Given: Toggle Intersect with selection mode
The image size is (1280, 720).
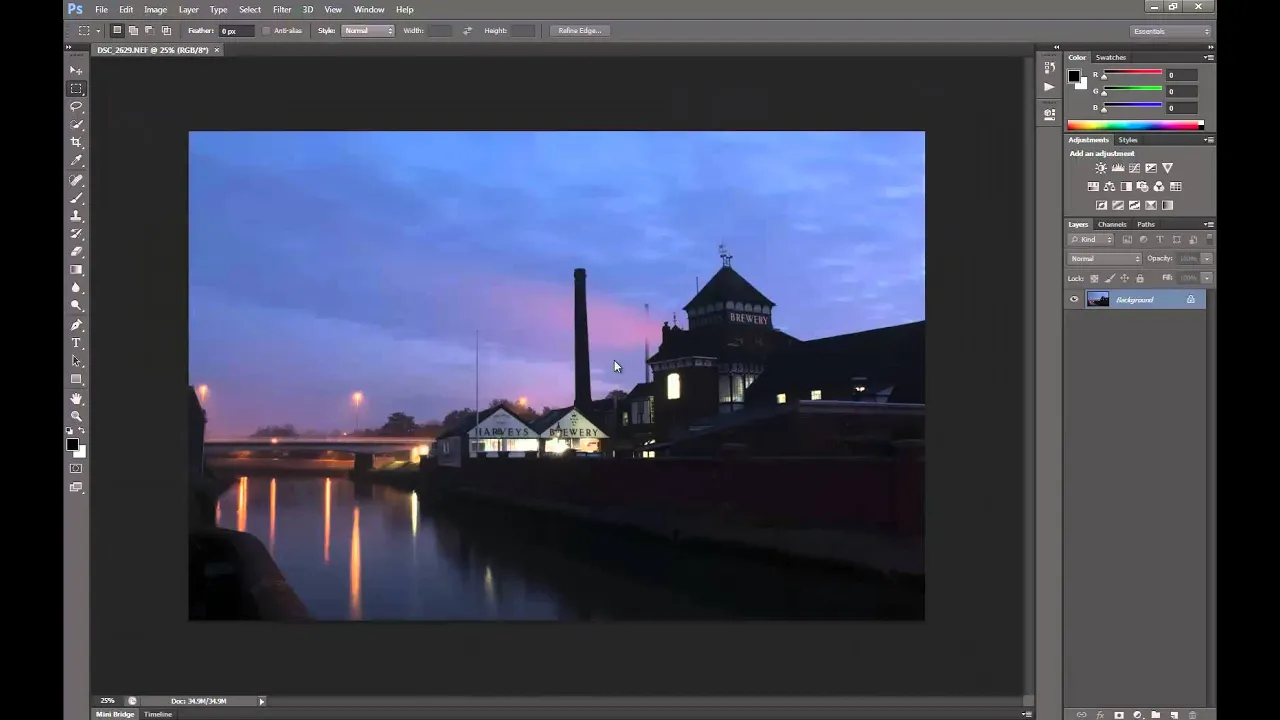Looking at the screenshot, I should [166, 31].
